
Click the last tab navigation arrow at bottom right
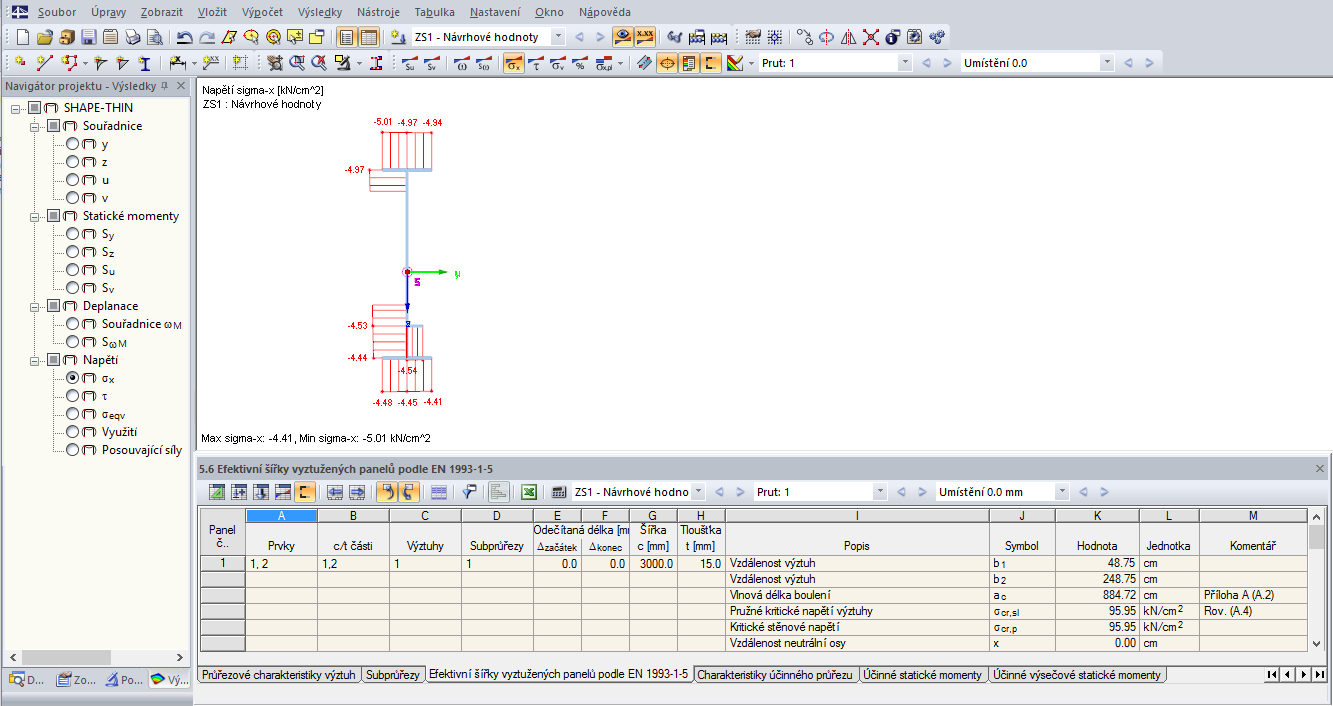click(x=1320, y=675)
